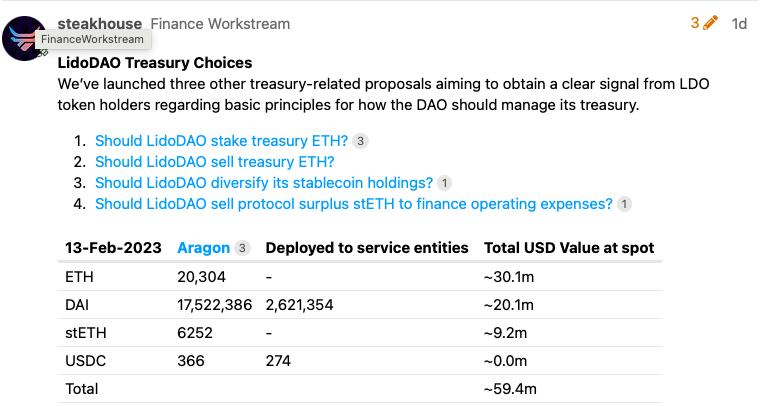This screenshot has width=764, height=406.
Task: Click the orange pencil edit icon
Action: coord(710,23)
